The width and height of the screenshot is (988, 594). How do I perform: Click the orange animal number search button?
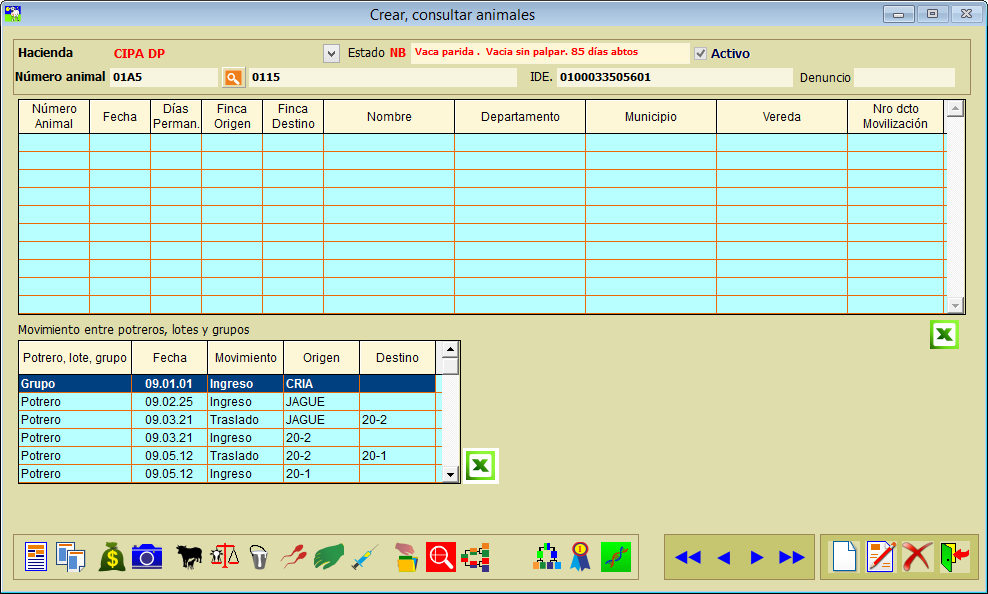233,77
